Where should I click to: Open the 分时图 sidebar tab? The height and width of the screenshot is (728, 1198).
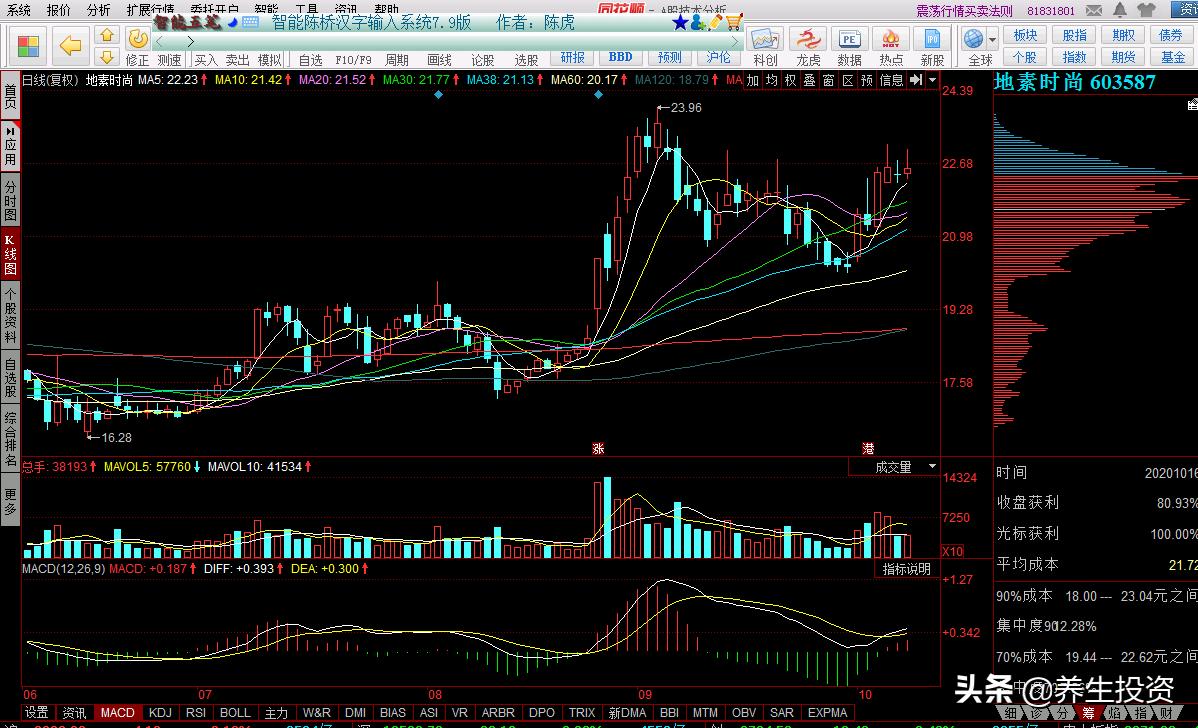(x=10, y=199)
